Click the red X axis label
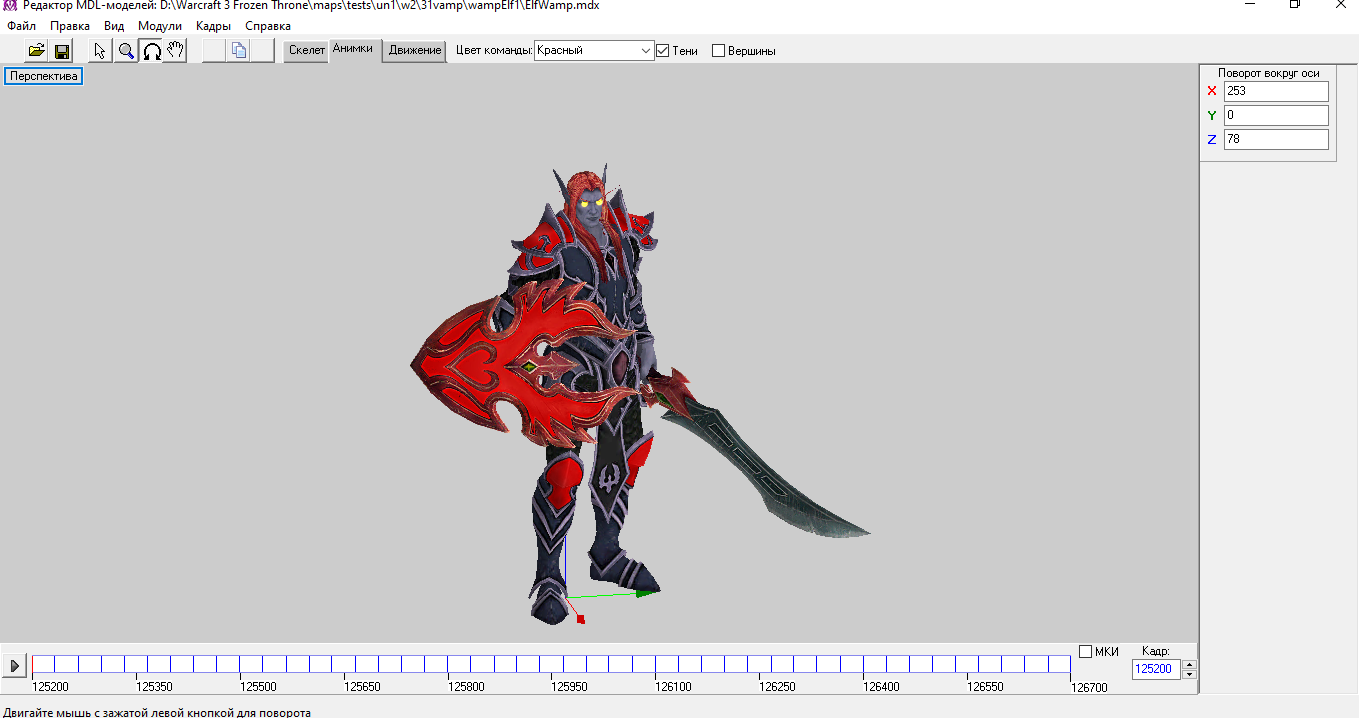 click(1212, 91)
